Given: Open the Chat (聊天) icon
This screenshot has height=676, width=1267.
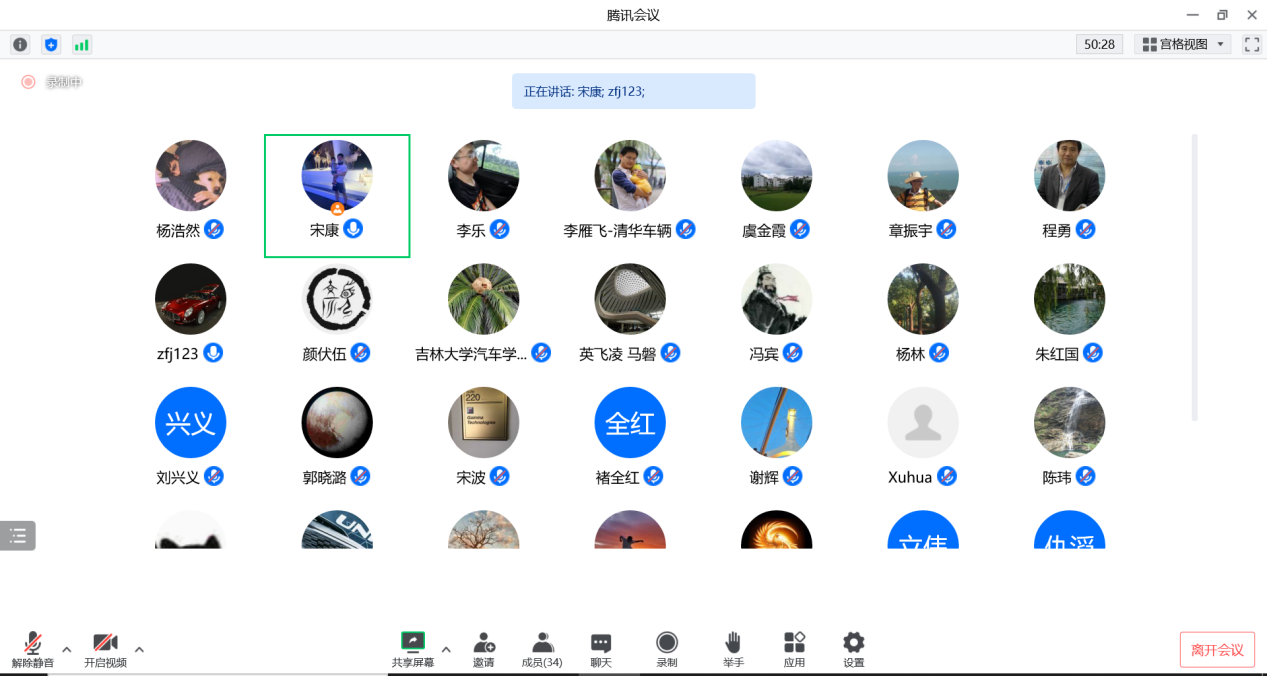Looking at the screenshot, I should (x=601, y=649).
